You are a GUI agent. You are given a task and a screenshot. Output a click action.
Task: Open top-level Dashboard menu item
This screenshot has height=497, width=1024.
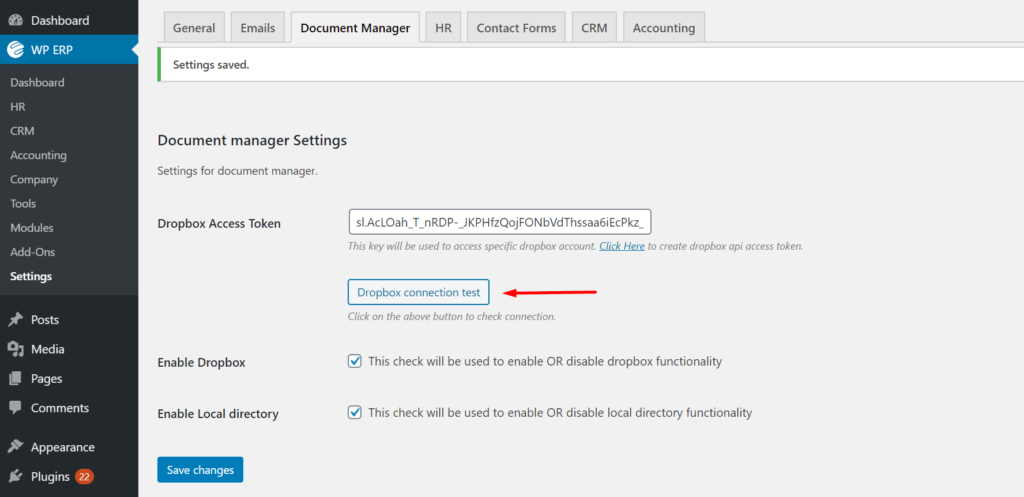pyautogui.click(x=69, y=20)
